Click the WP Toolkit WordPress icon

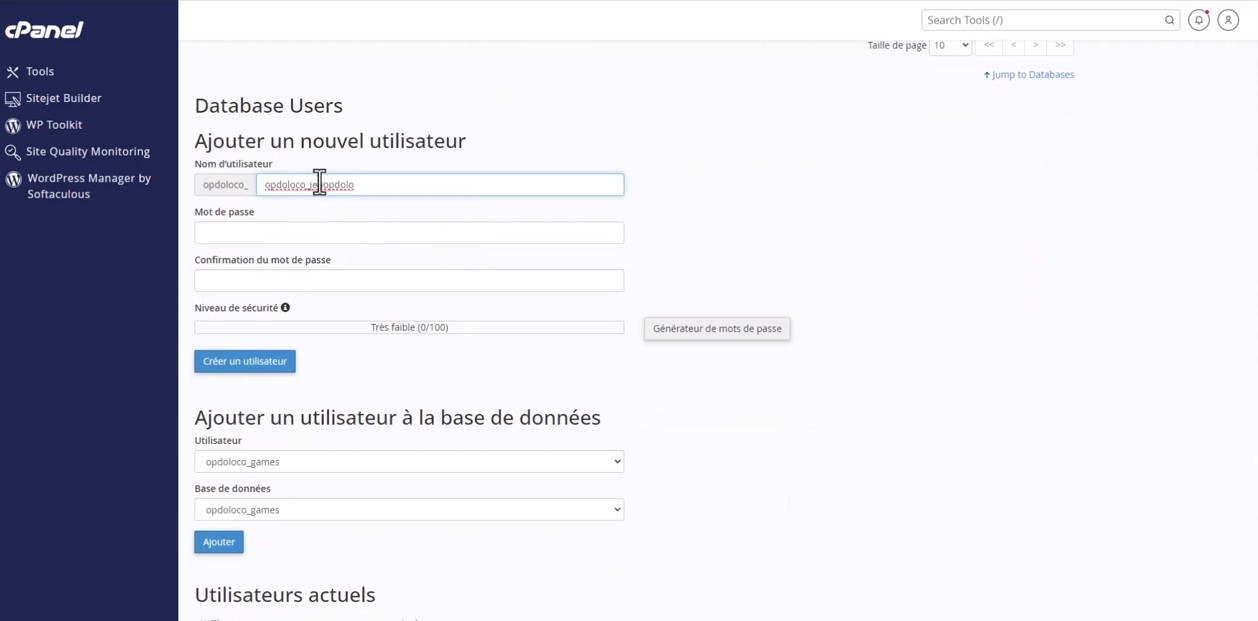click(x=12, y=124)
